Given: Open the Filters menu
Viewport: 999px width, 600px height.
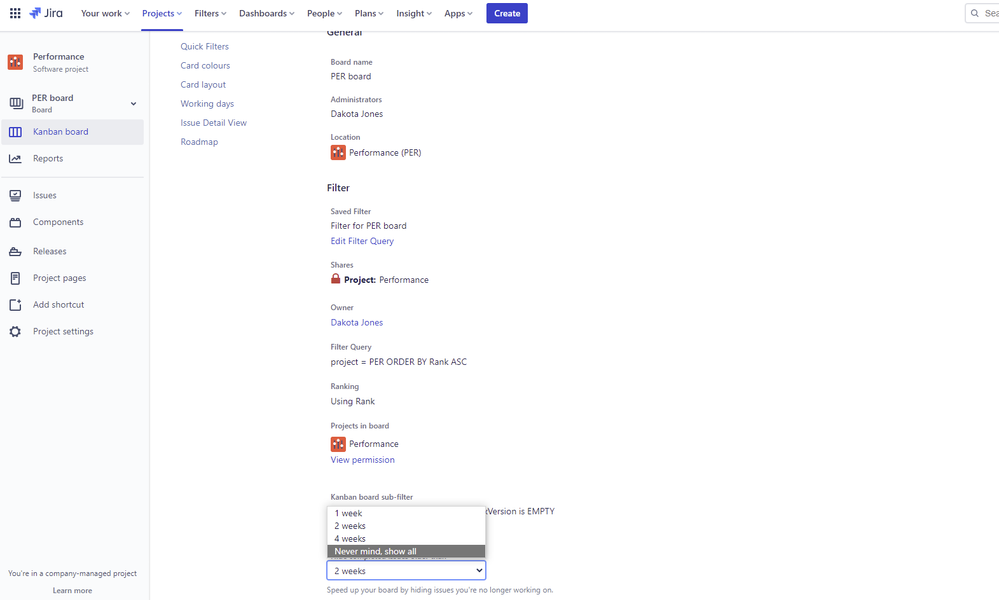Looking at the screenshot, I should coord(210,13).
